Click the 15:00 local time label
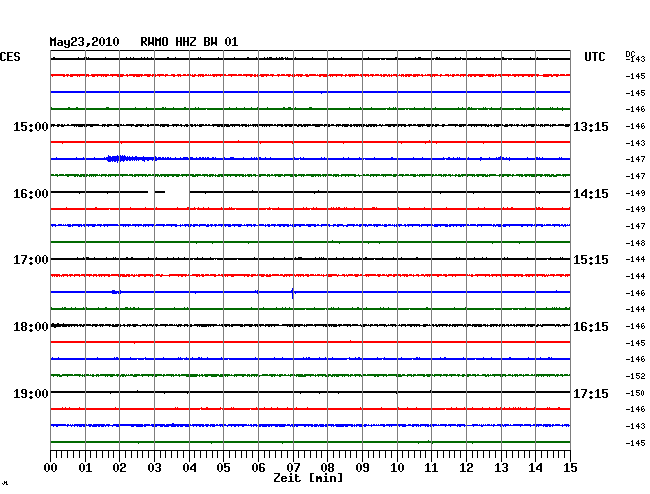Viewport: 650px width, 494px height. [x=31, y=126]
